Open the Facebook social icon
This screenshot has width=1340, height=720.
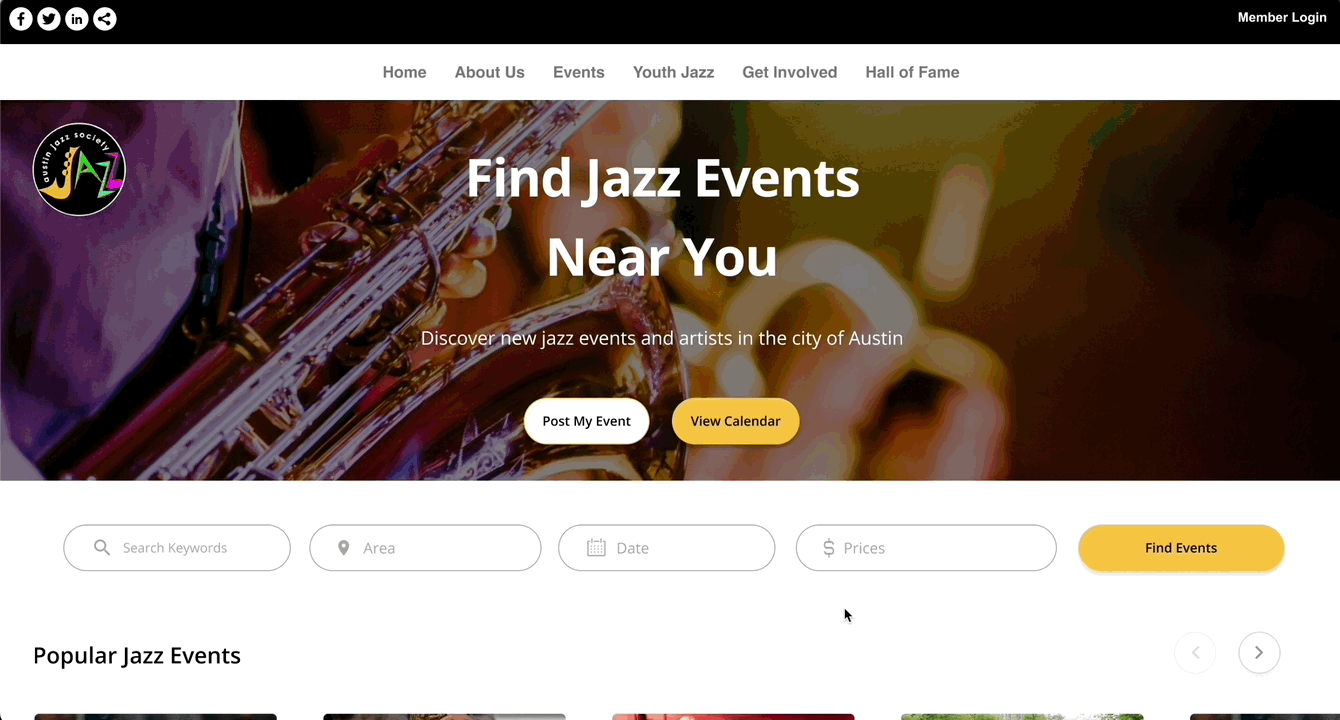pyautogui.click(x=21, y=19)
